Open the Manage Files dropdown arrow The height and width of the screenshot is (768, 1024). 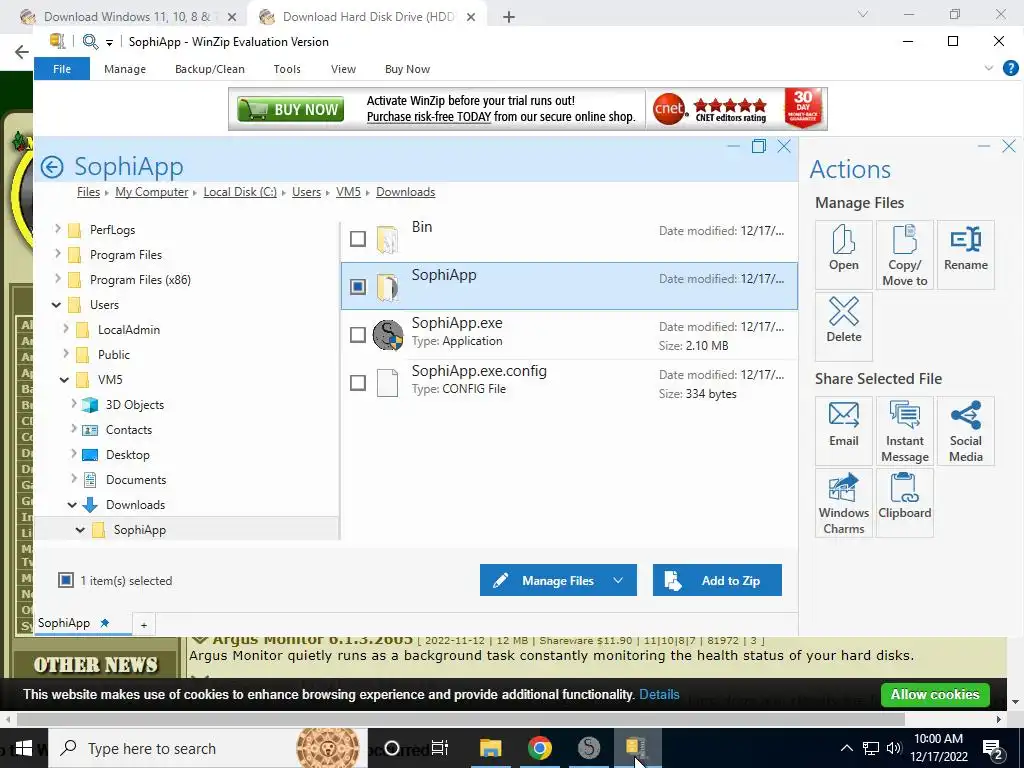coord(618,580)
